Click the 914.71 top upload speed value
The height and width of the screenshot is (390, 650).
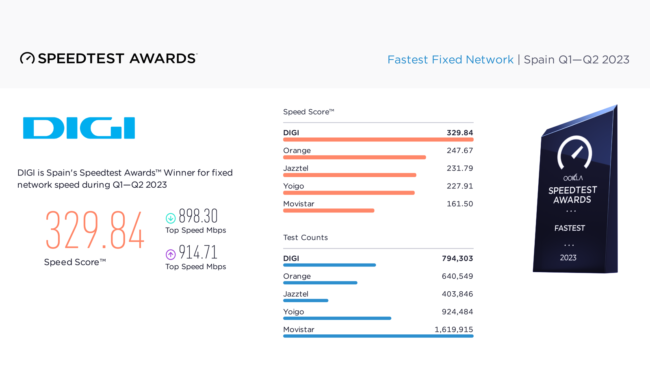pos(198,252)
